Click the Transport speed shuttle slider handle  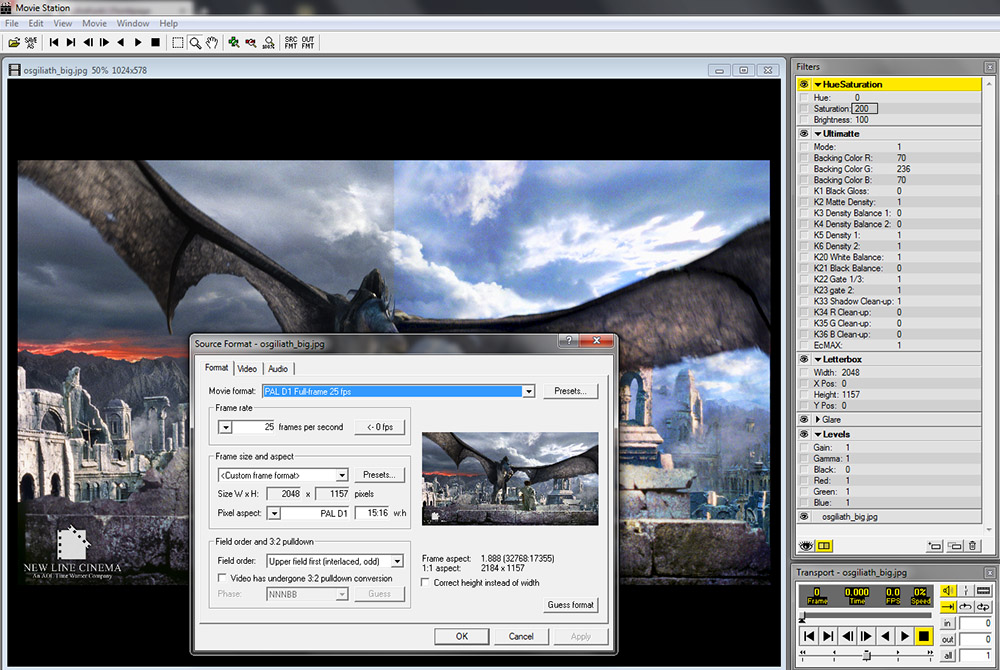pos(866,655)
